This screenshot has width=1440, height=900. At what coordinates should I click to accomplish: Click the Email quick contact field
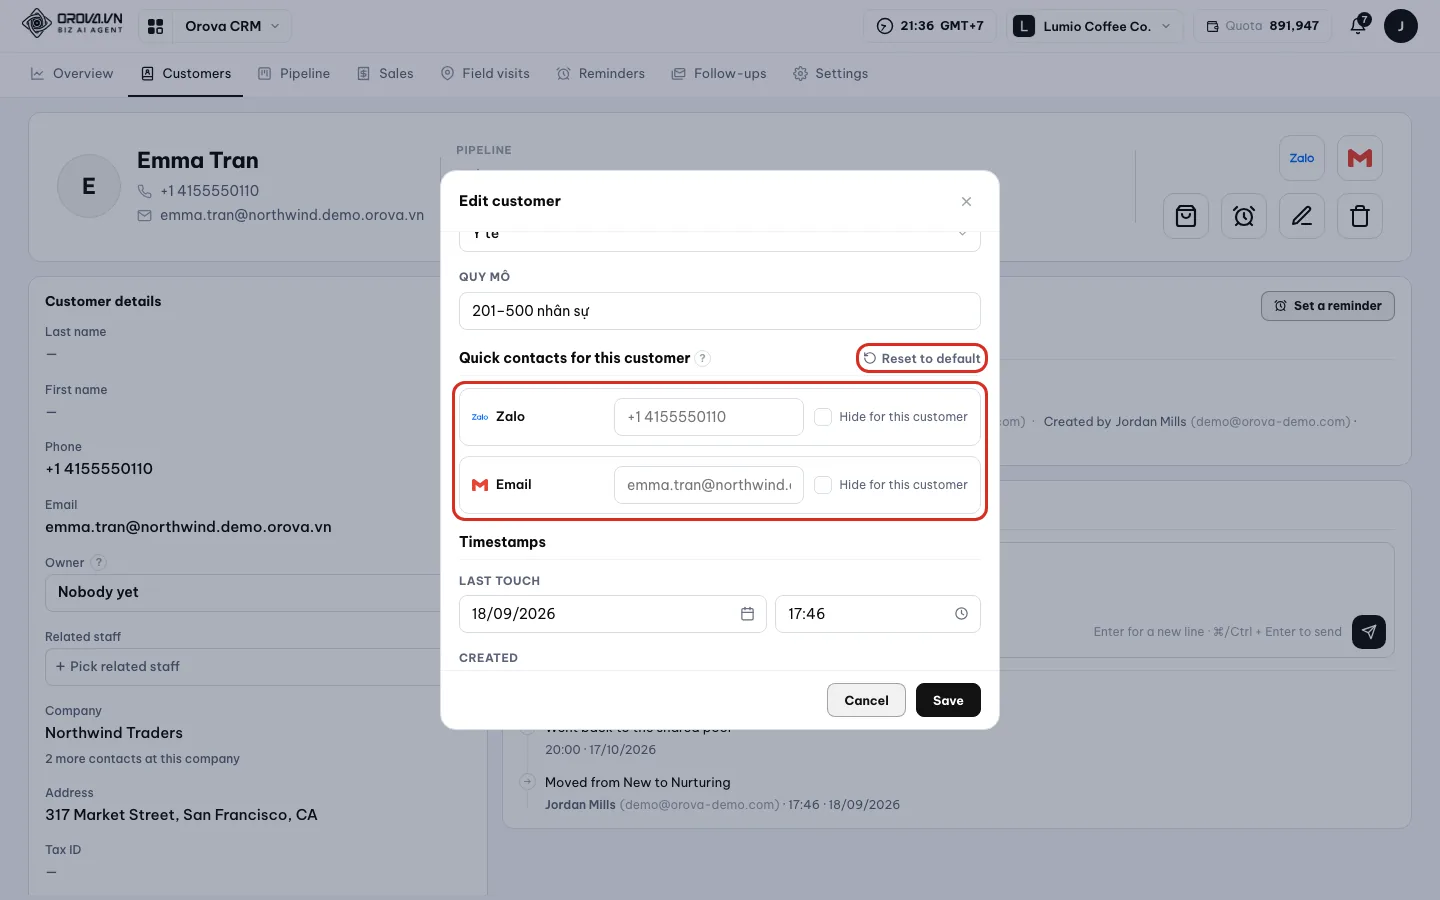pos(709,485)
